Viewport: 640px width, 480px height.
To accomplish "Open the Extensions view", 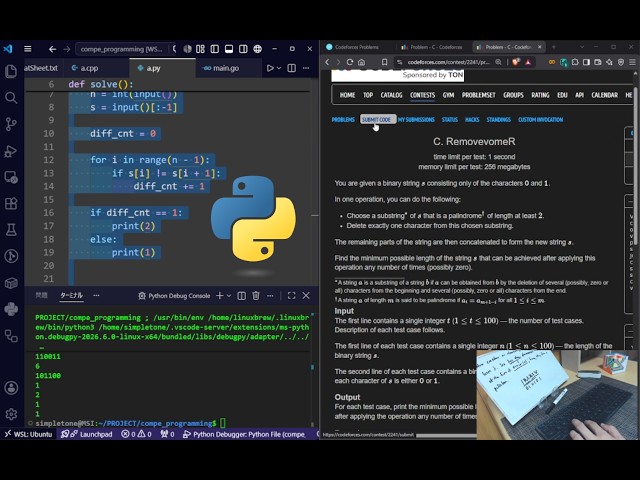I will point(11,203).
